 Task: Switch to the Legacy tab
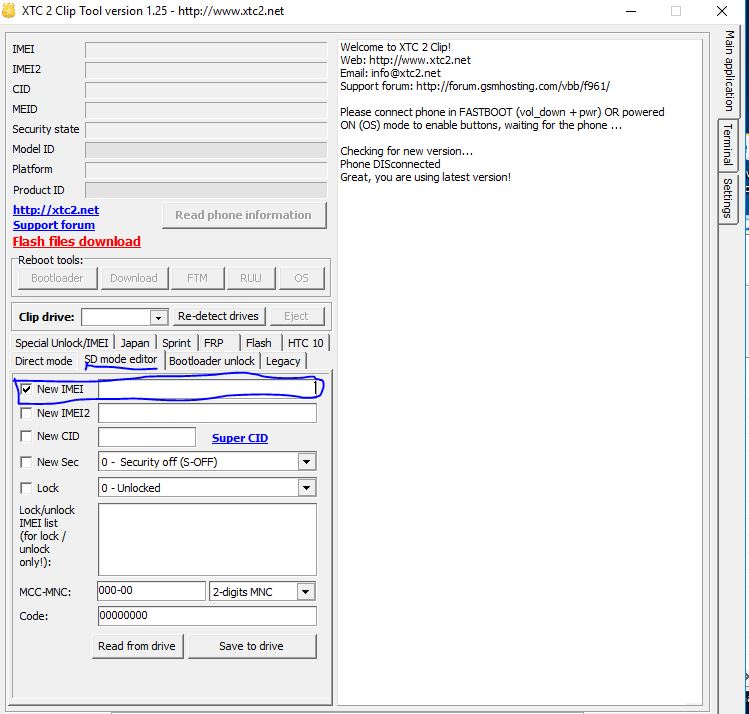coord(283,361)
